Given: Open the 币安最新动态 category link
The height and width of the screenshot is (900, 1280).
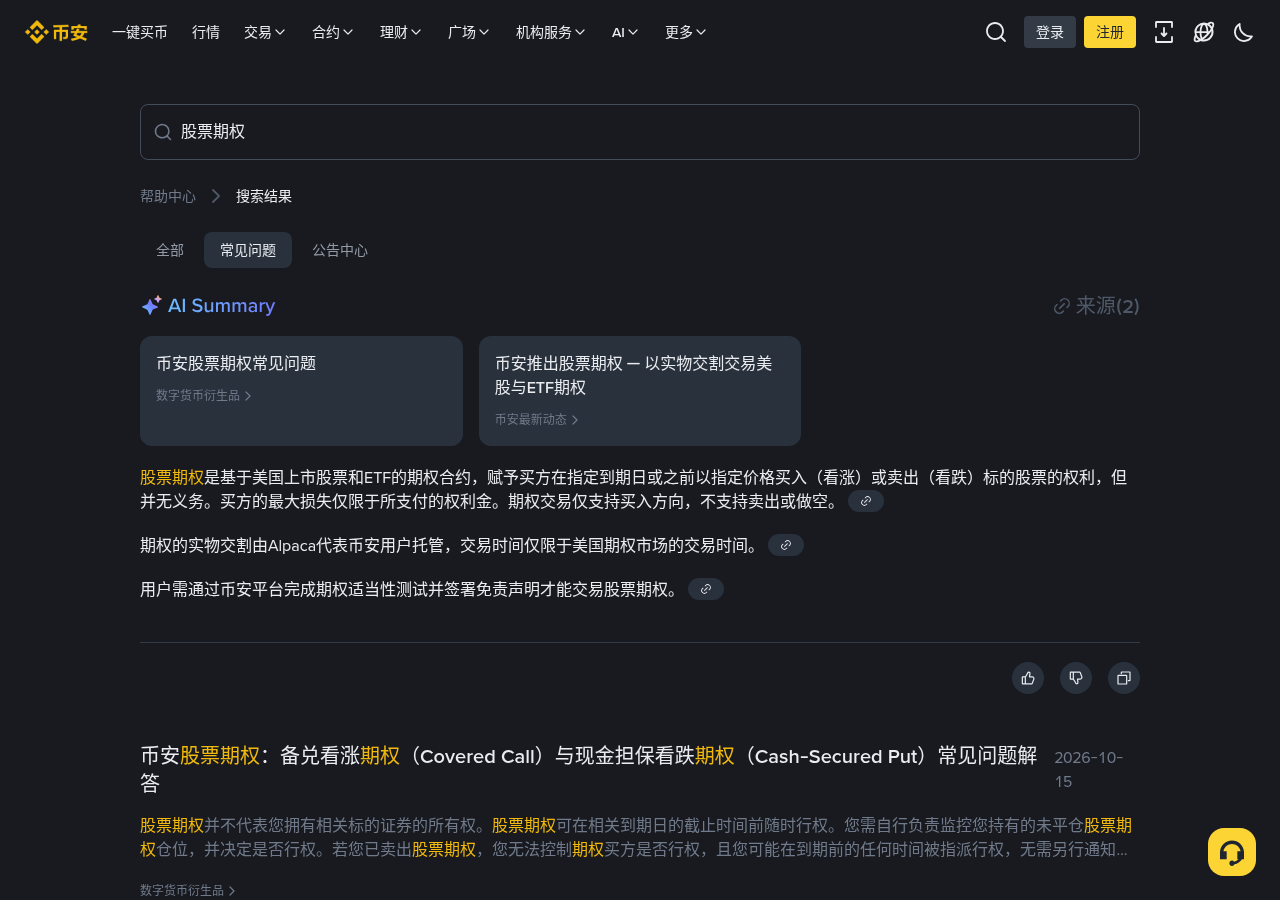Looking at the screenshot, I should tap(537, 420).
